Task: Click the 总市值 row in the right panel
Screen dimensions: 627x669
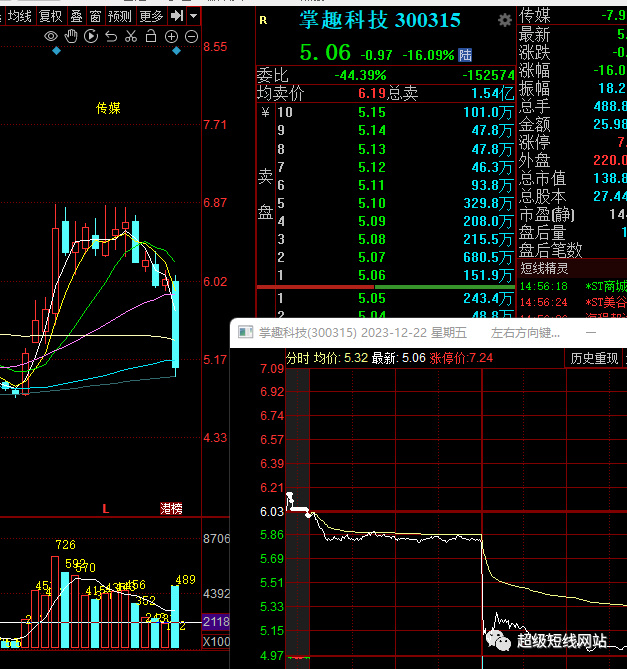Action: [572, 178]
